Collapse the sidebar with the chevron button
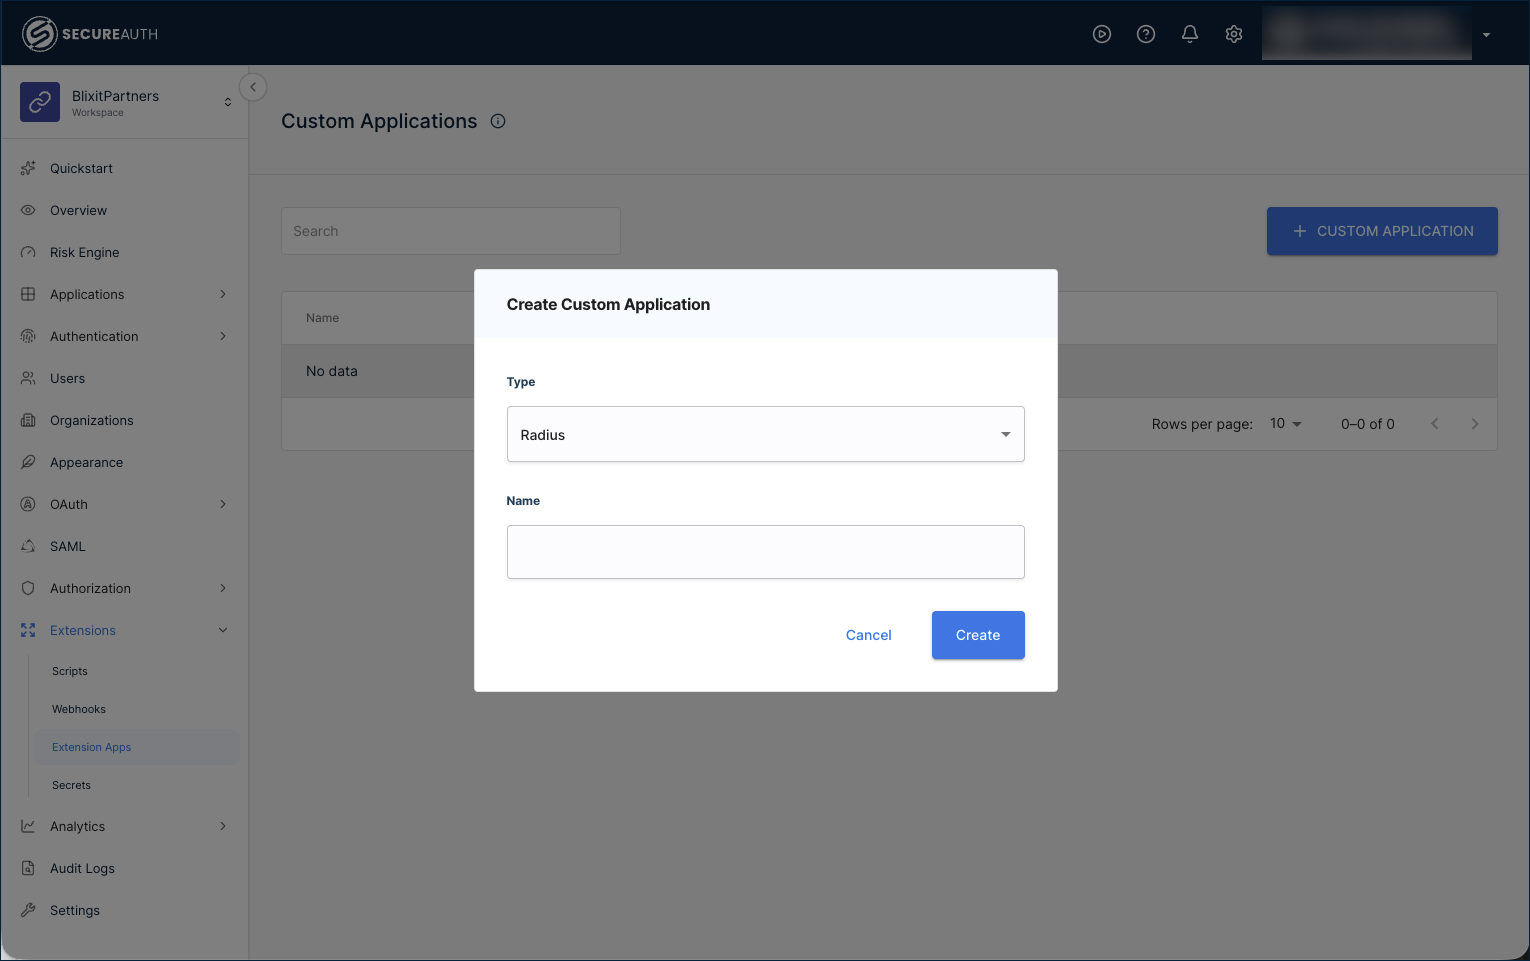The image size is (1530, 961). click(253, 87)
